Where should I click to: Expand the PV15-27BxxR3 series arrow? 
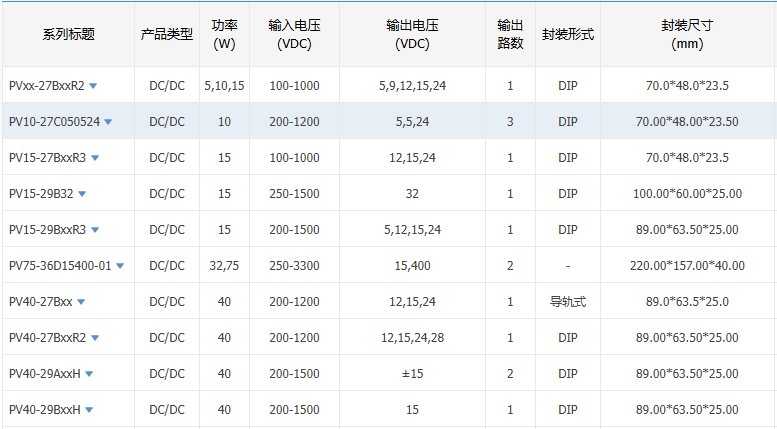95,158
